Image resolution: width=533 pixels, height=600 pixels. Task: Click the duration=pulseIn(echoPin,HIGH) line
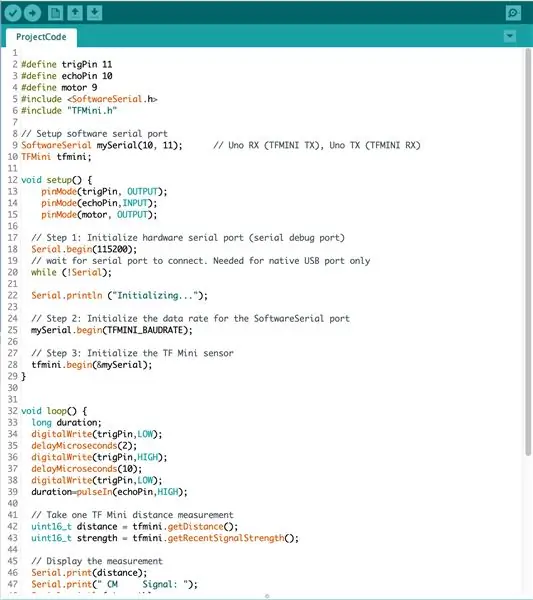[x=109, y=492]
